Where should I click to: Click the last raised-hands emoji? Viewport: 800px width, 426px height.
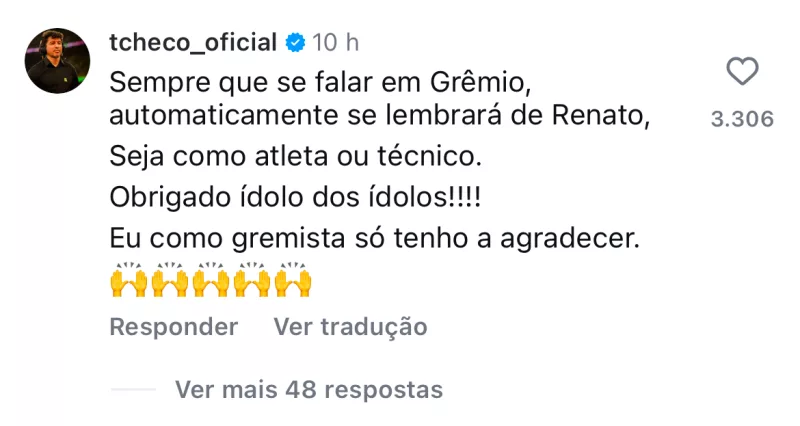click(x=293, y=280)
